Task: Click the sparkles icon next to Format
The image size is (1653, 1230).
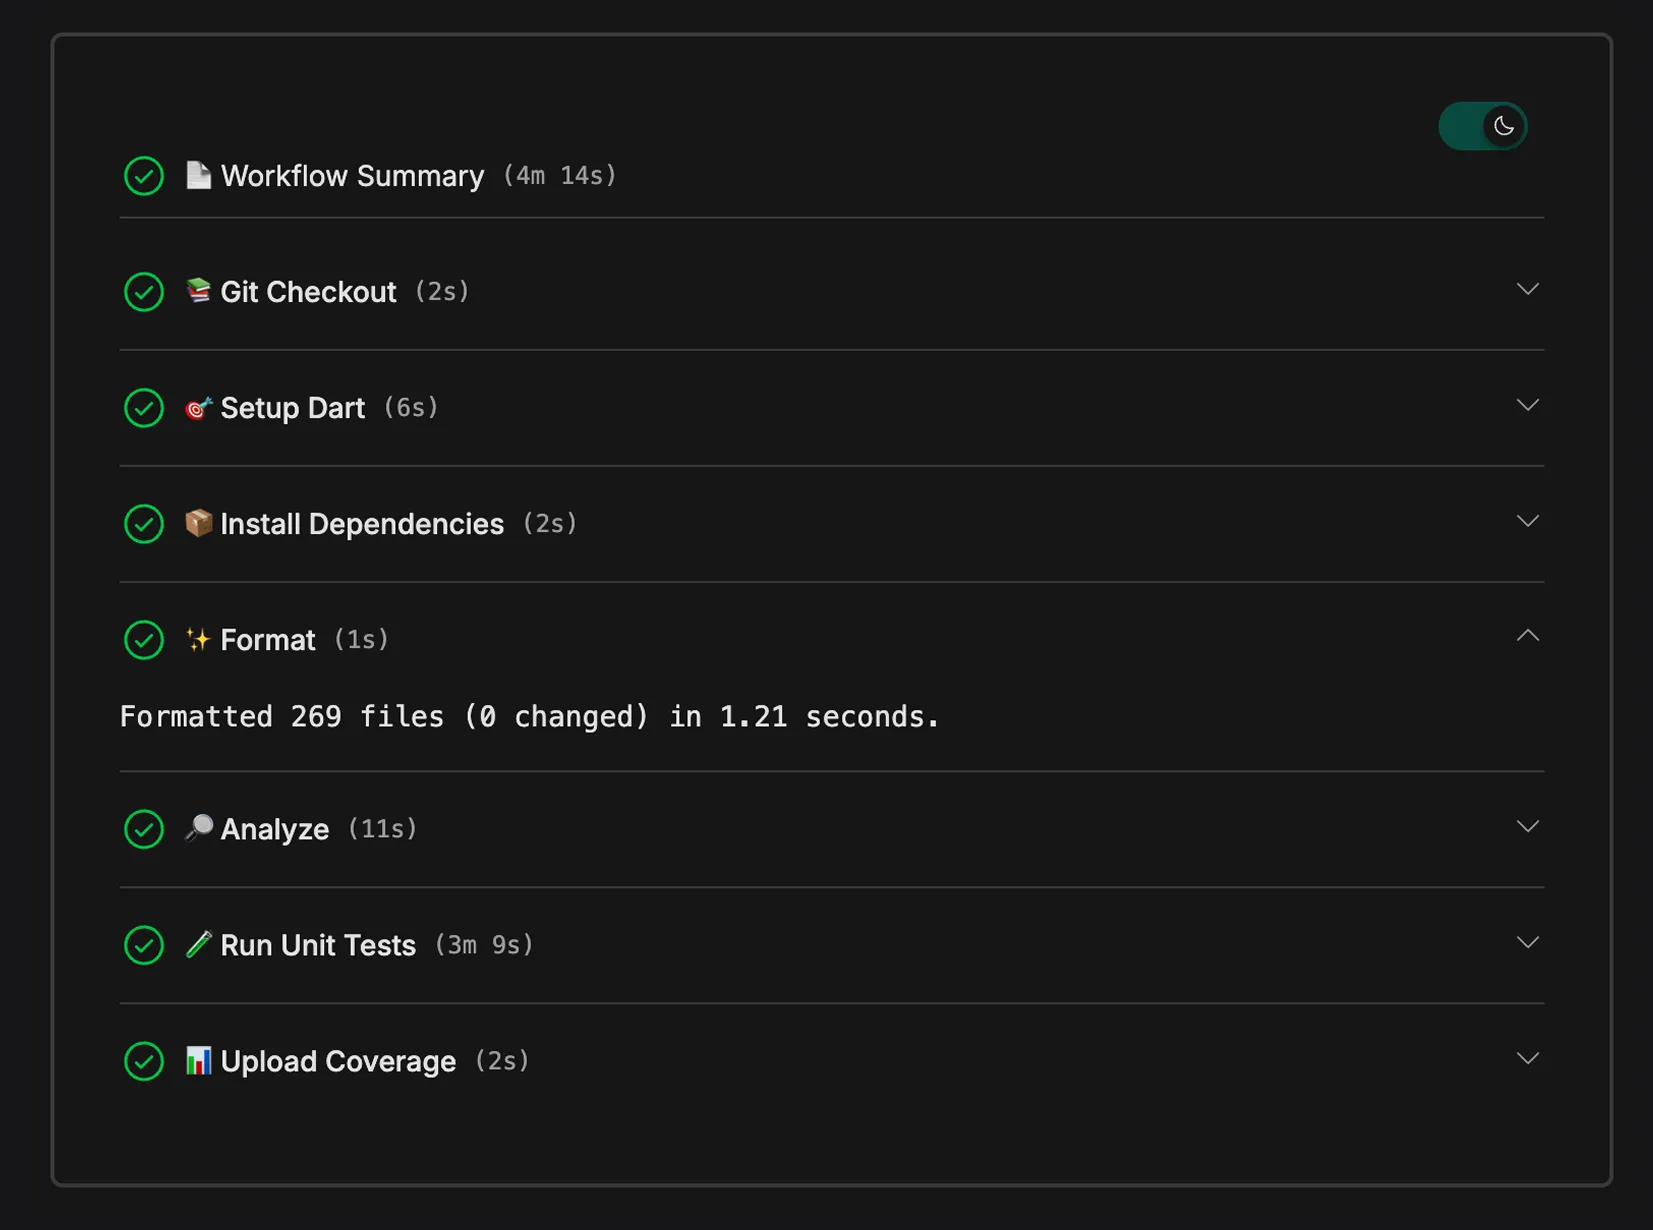Action: (x=198, y=639)
